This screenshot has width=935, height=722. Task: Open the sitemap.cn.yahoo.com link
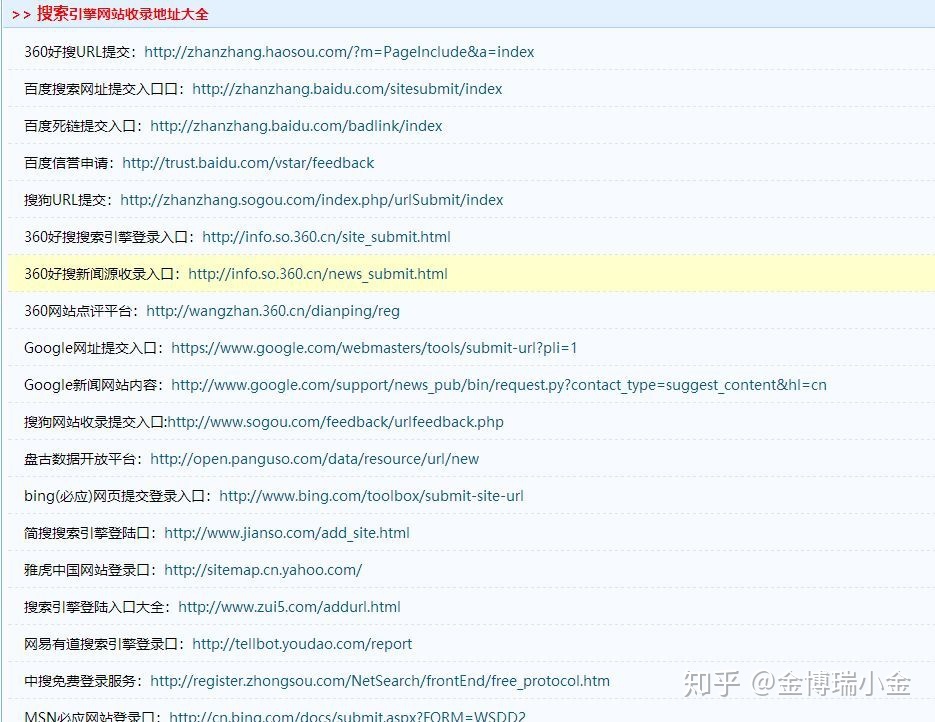click(263, 570)
